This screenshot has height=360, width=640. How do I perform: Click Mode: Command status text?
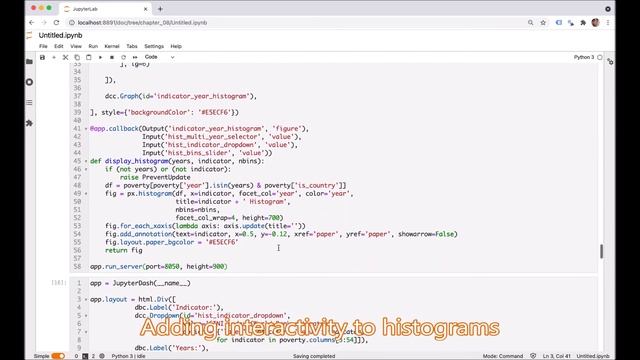coord(502,356)
